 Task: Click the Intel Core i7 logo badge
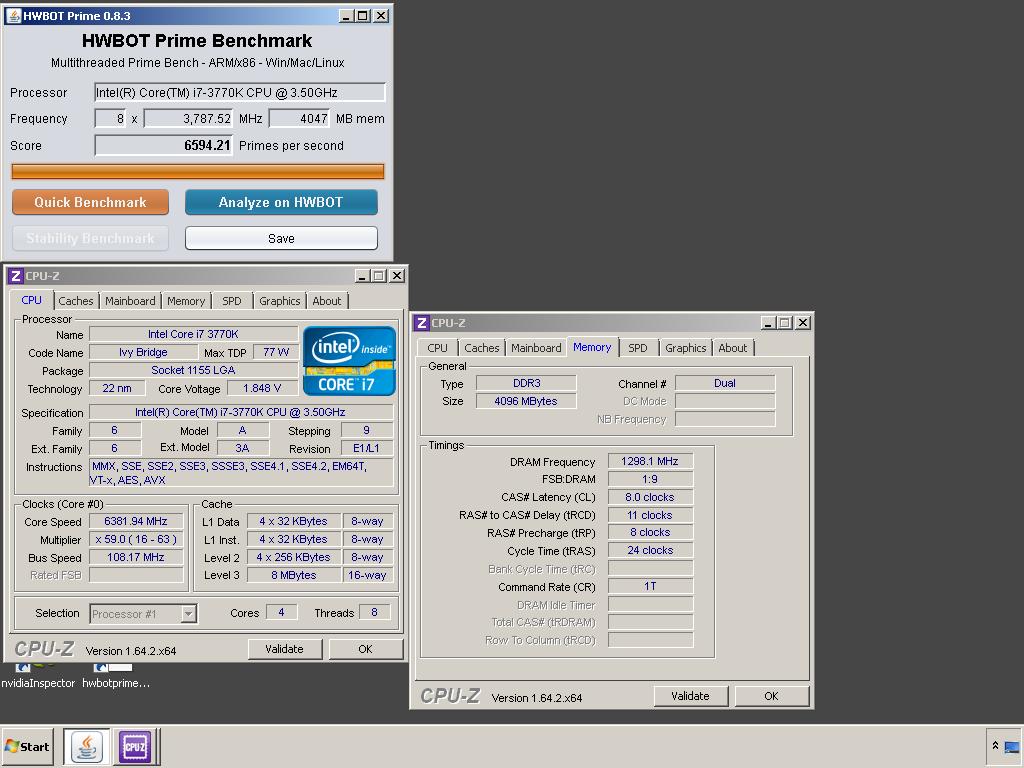pos(349,361)
